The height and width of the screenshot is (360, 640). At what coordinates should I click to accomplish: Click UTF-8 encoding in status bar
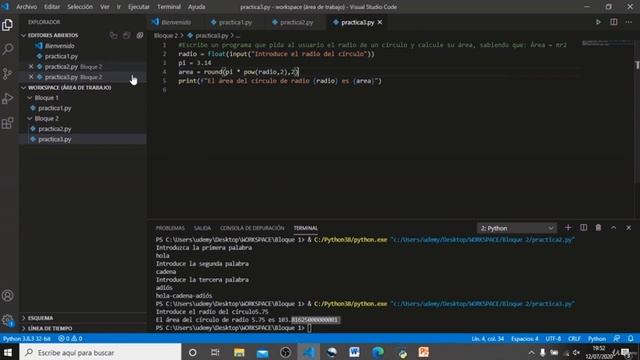pyautogui.click(x=553, y=339)
